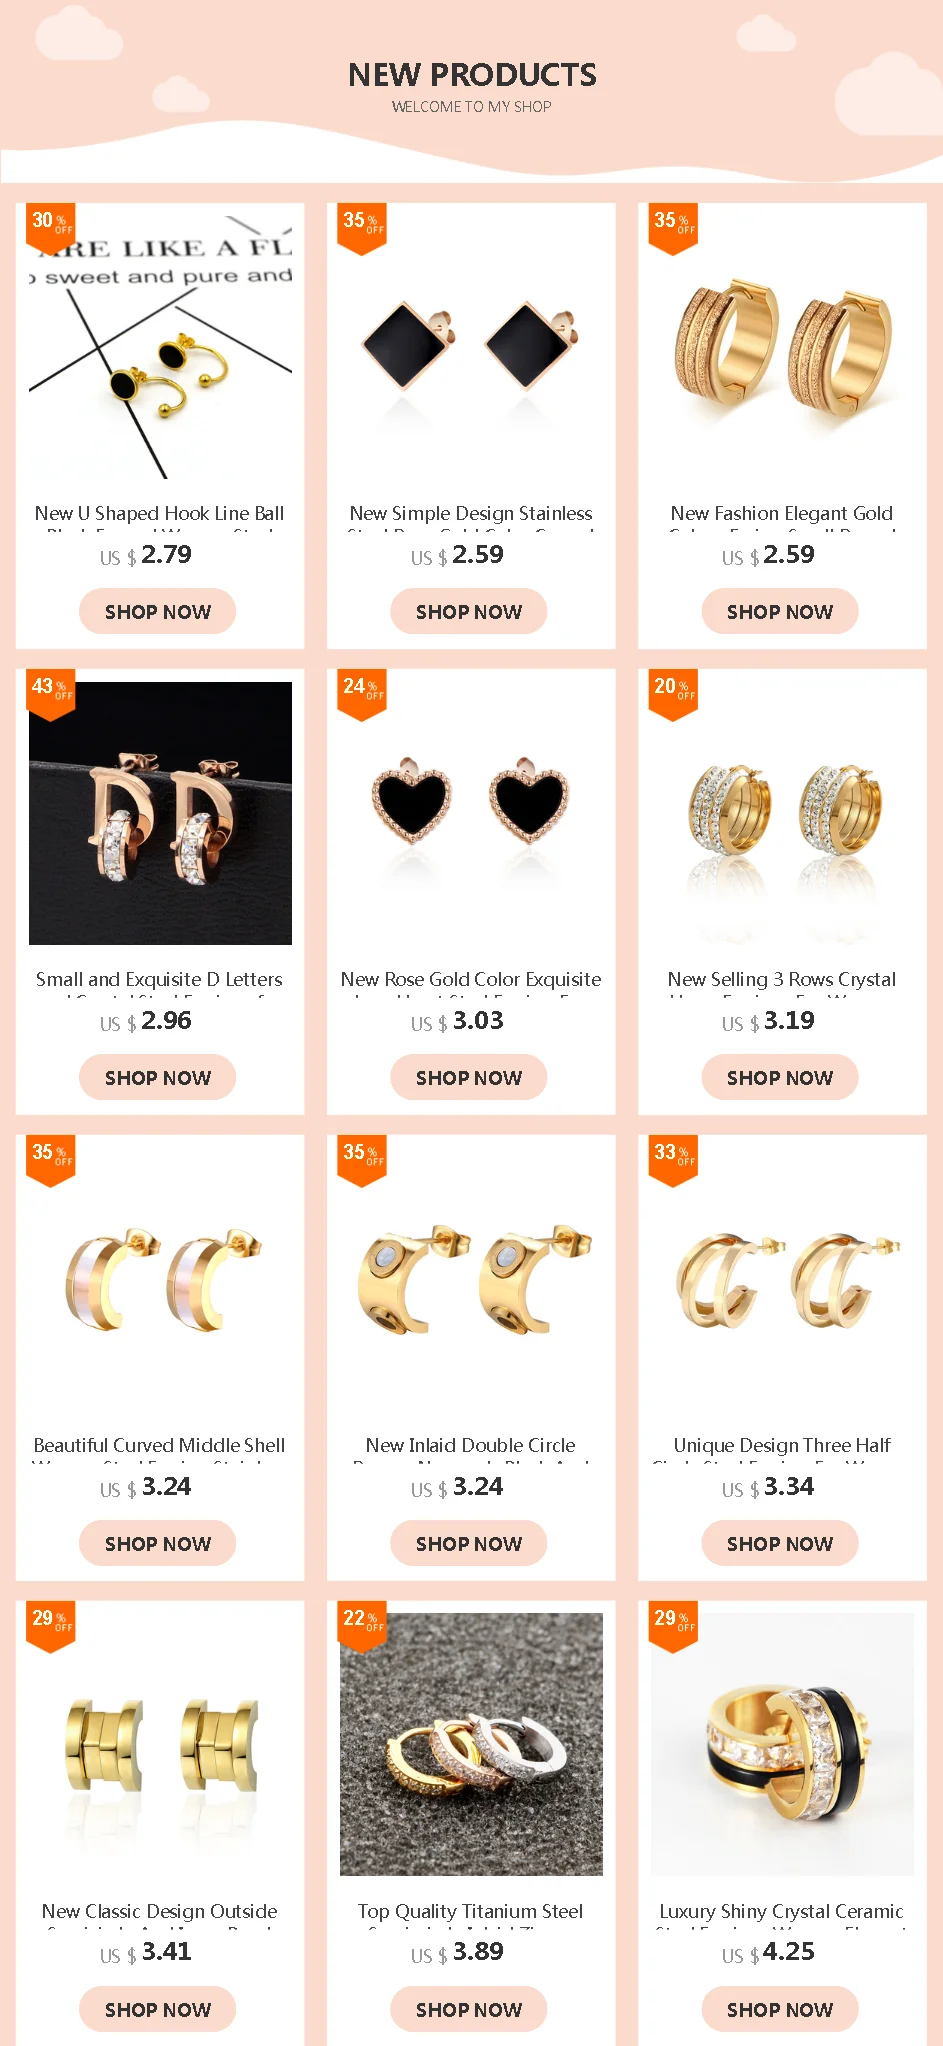Open the New Classic Design Outside title link
This screenshot has height=2046, width=943.
(x=160, y=1912)
